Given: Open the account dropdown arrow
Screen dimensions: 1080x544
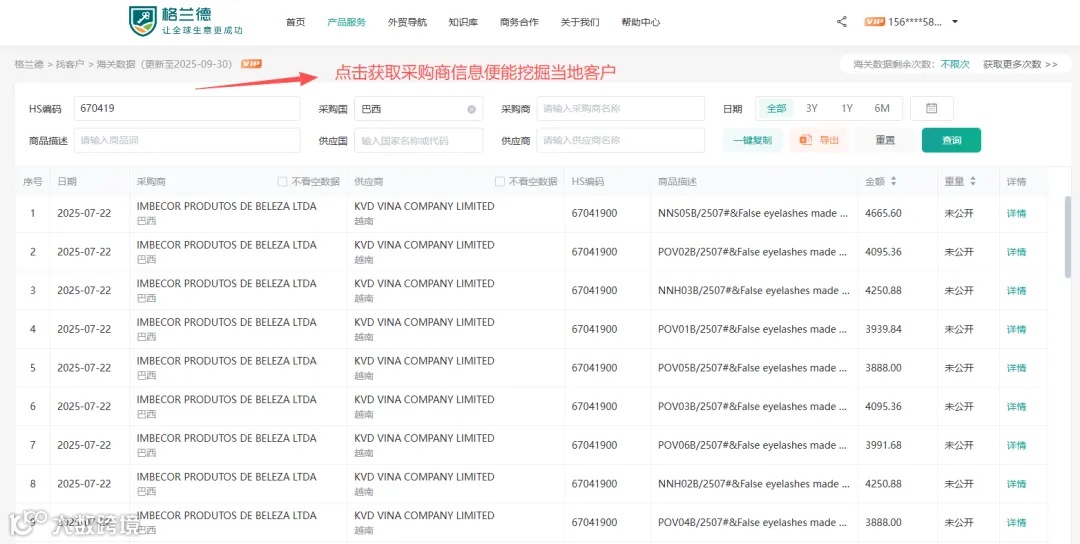Looking at the screenshot, I should tap(955, 22).
